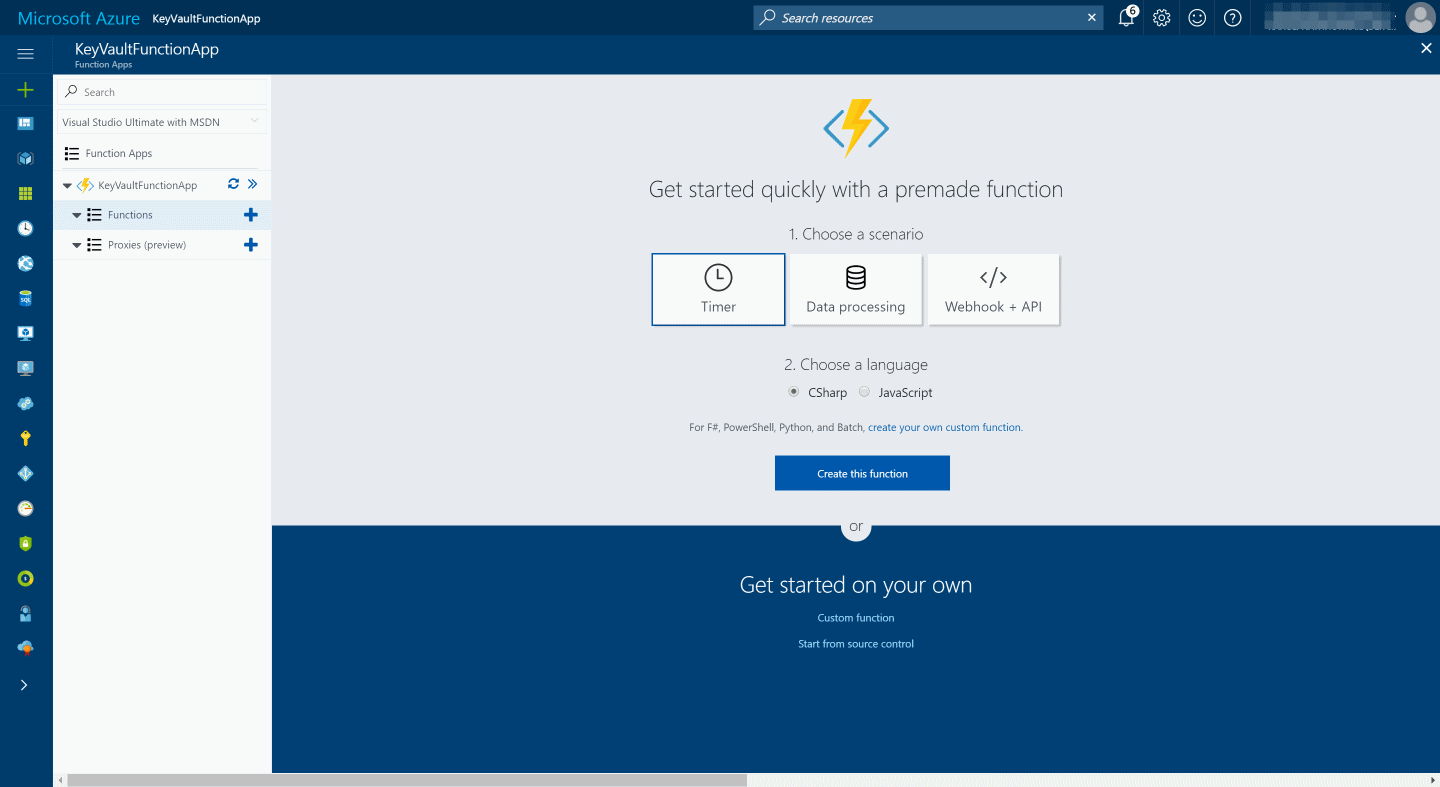1440x787 pixels.
Task: Clear the Search resources box with X
Action: point(1091,18)
